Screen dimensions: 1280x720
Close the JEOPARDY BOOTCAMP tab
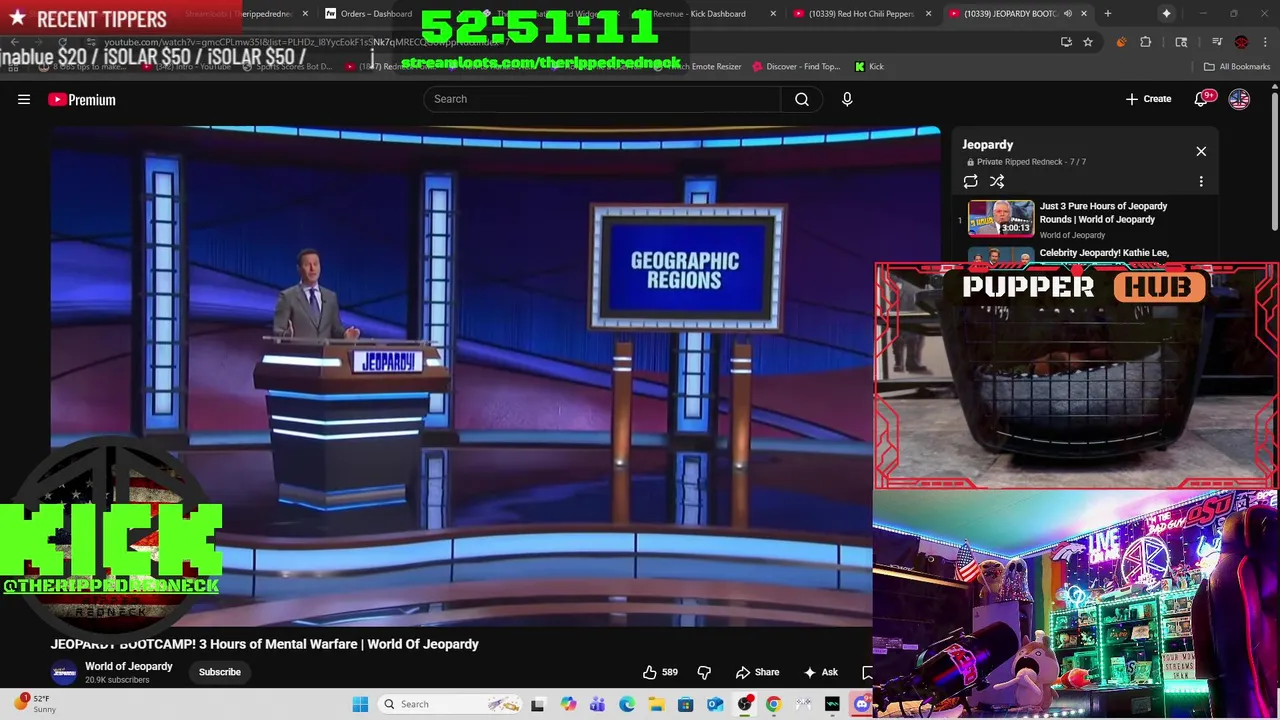pyautogui.click(x=1084, y=14)
